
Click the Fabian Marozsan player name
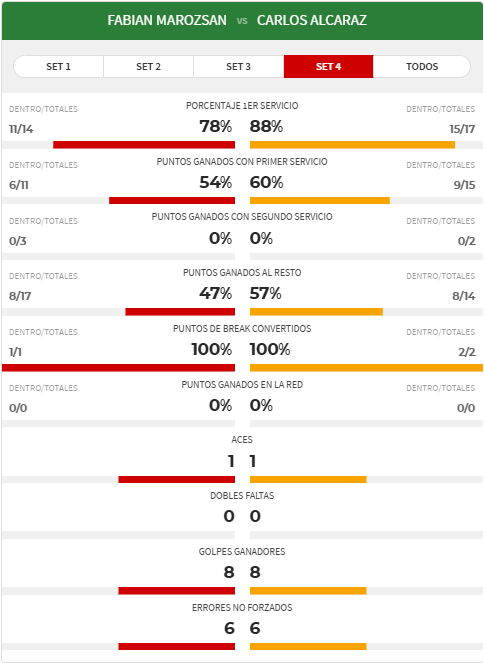167,20
